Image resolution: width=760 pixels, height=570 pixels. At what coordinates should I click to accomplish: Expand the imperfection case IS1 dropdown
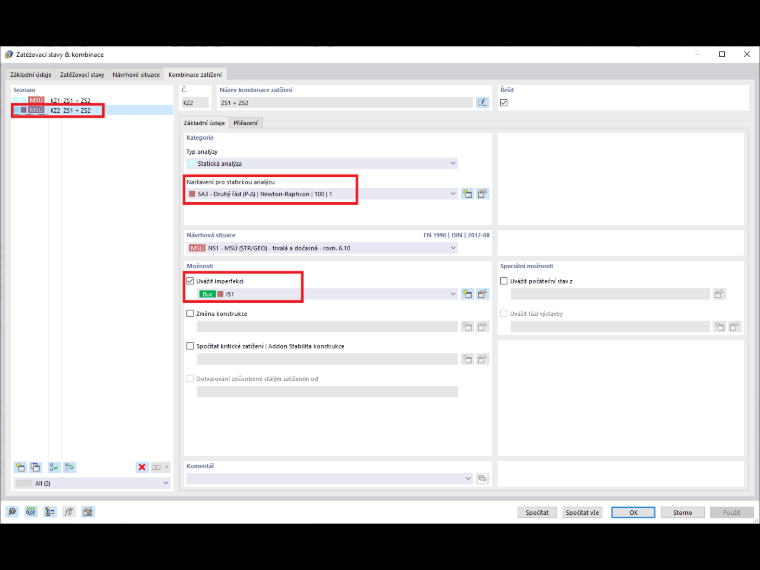pyautogui.click(x=453, y=294)
